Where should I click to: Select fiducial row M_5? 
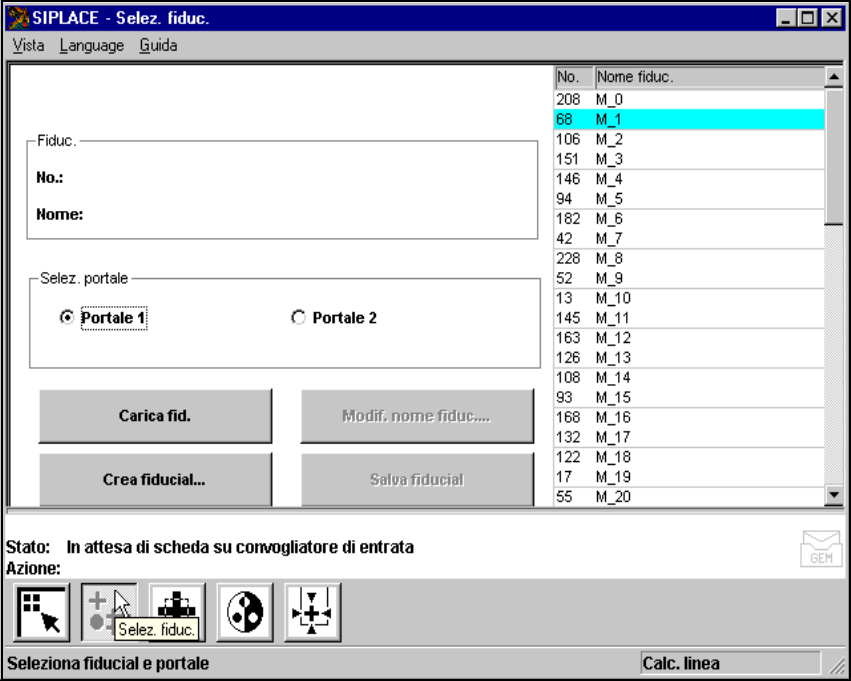[689, 199]
